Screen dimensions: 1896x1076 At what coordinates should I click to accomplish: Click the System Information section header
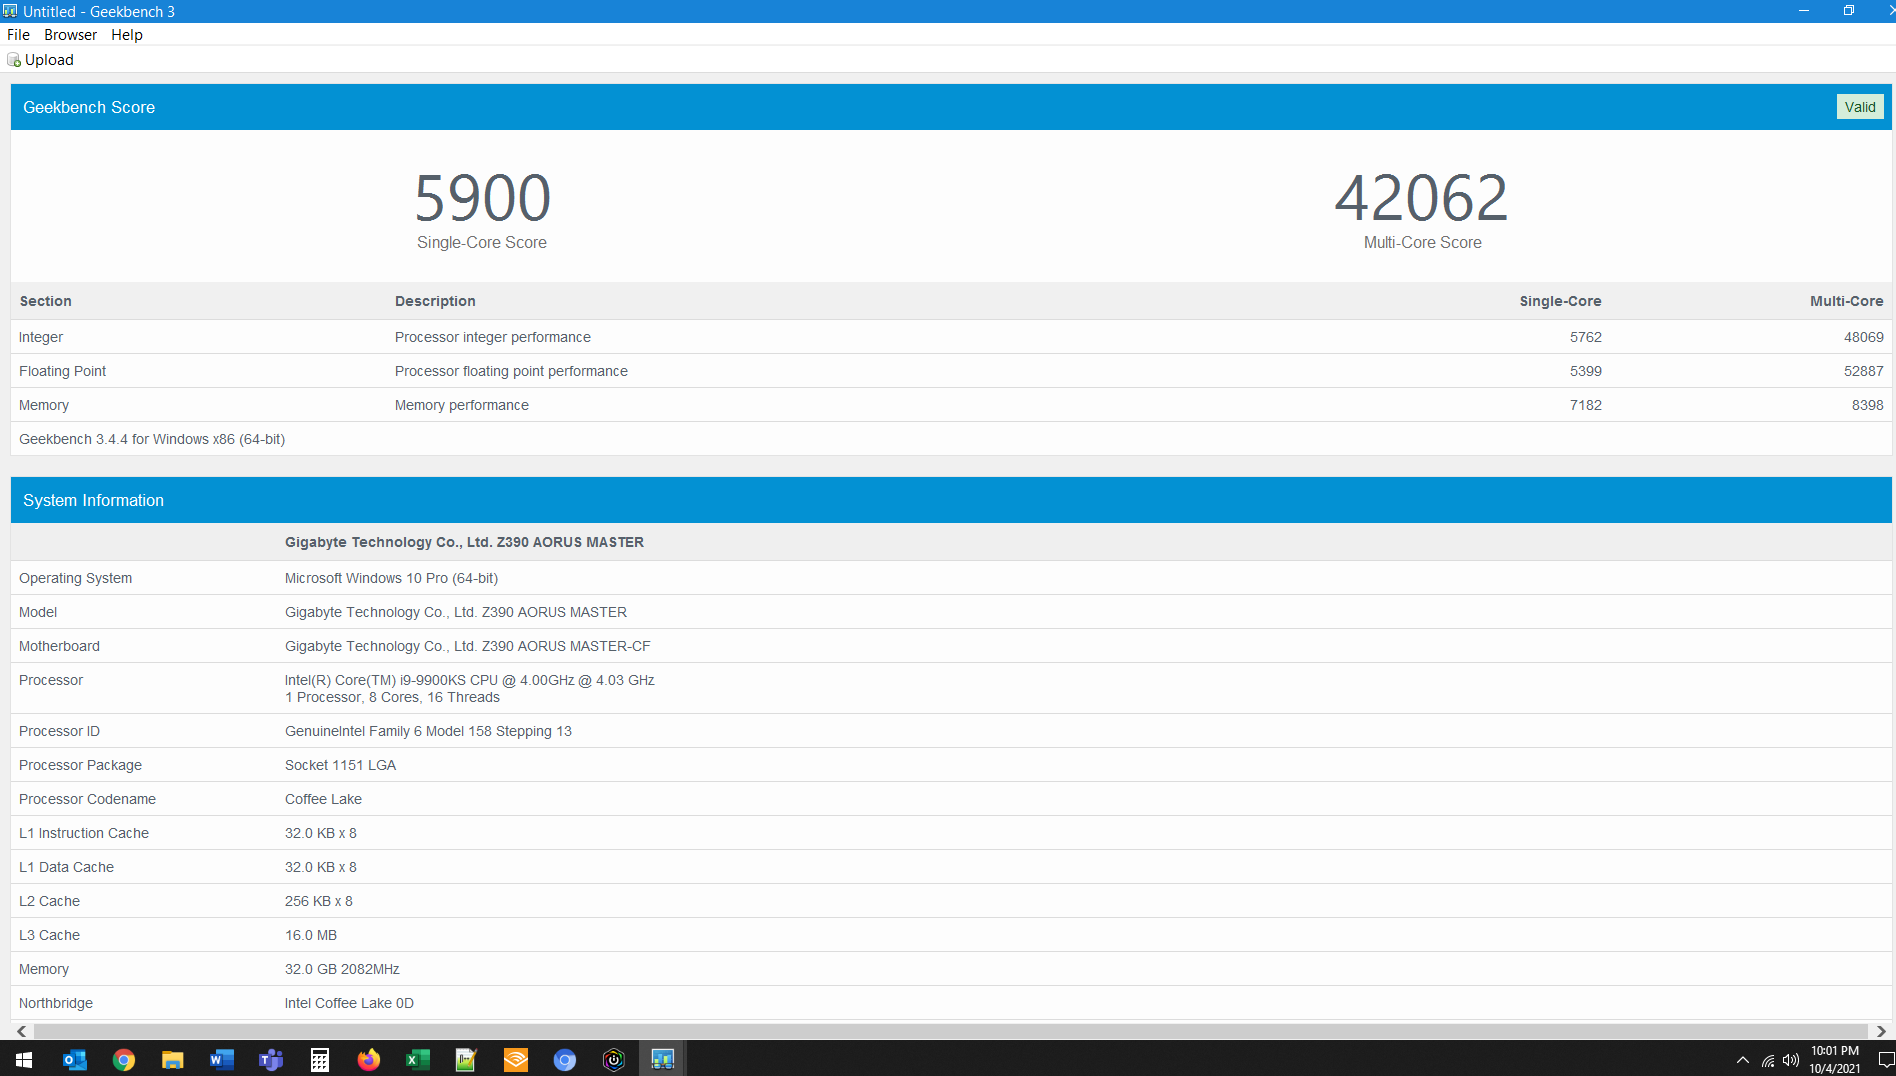(950, 500)
